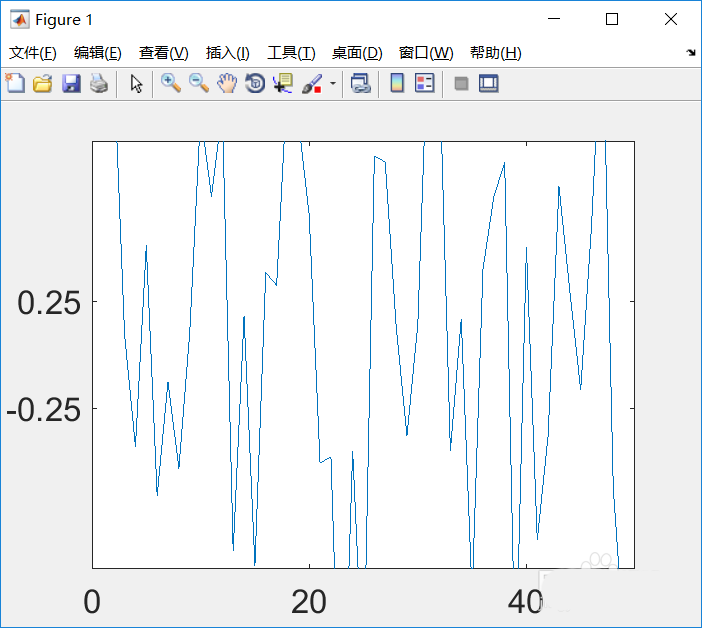
Task: Show plot tools and dock figure
Action: [489, 84]
